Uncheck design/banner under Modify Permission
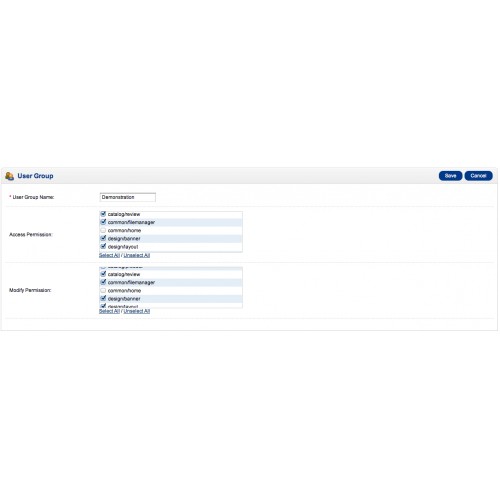Viewport: 500px width, 500px height. [x=103, y=299]
